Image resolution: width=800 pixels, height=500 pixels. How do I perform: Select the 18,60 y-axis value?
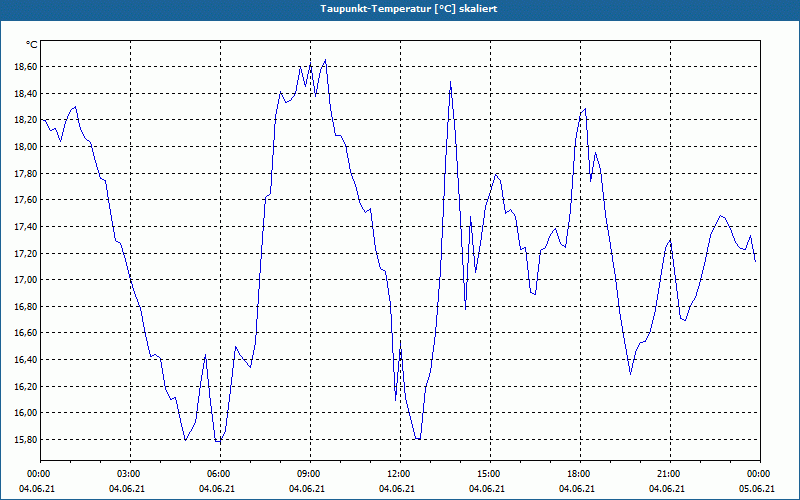point(27,67)
